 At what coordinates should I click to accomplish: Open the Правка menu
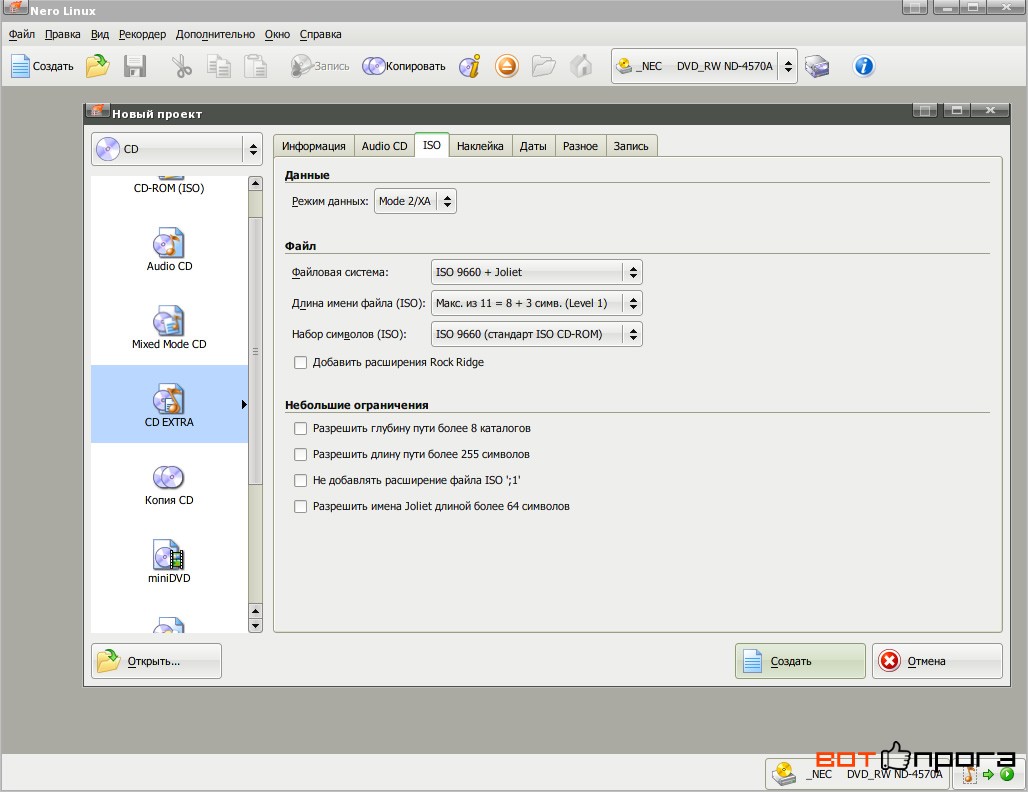coord(62,34)
